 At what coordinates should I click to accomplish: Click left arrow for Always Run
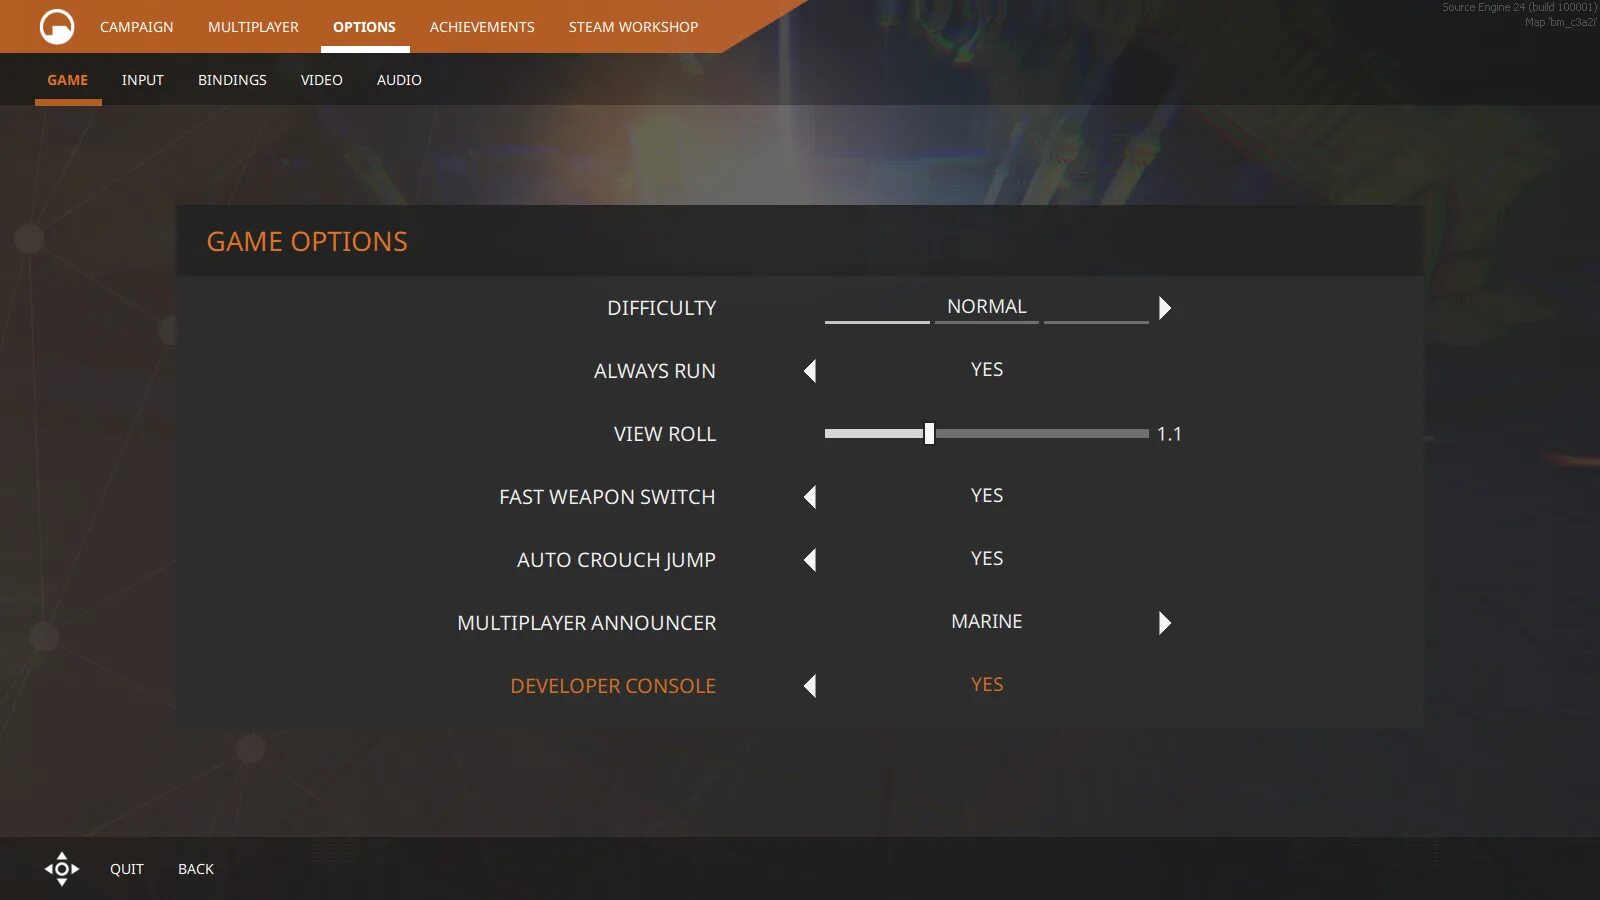coord(810,371)
